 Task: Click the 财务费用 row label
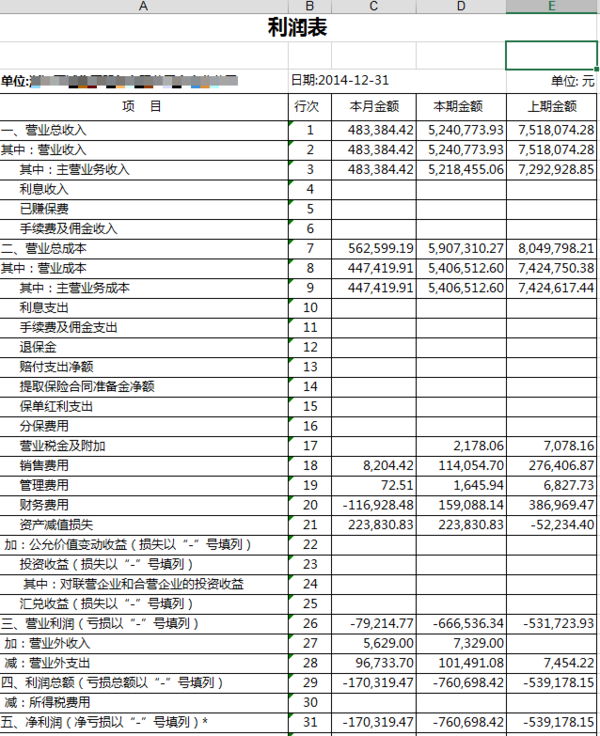(x=44, y=505)
